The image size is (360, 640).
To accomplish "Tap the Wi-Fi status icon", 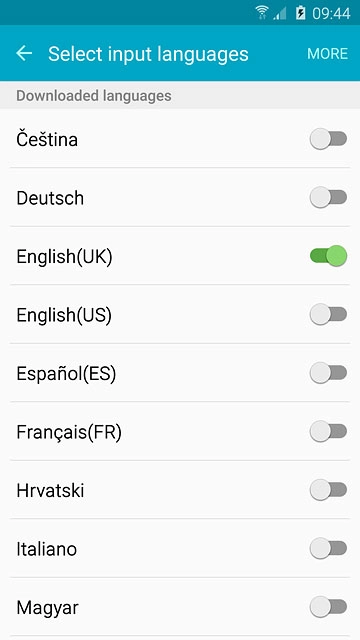I will pos(262,13).
